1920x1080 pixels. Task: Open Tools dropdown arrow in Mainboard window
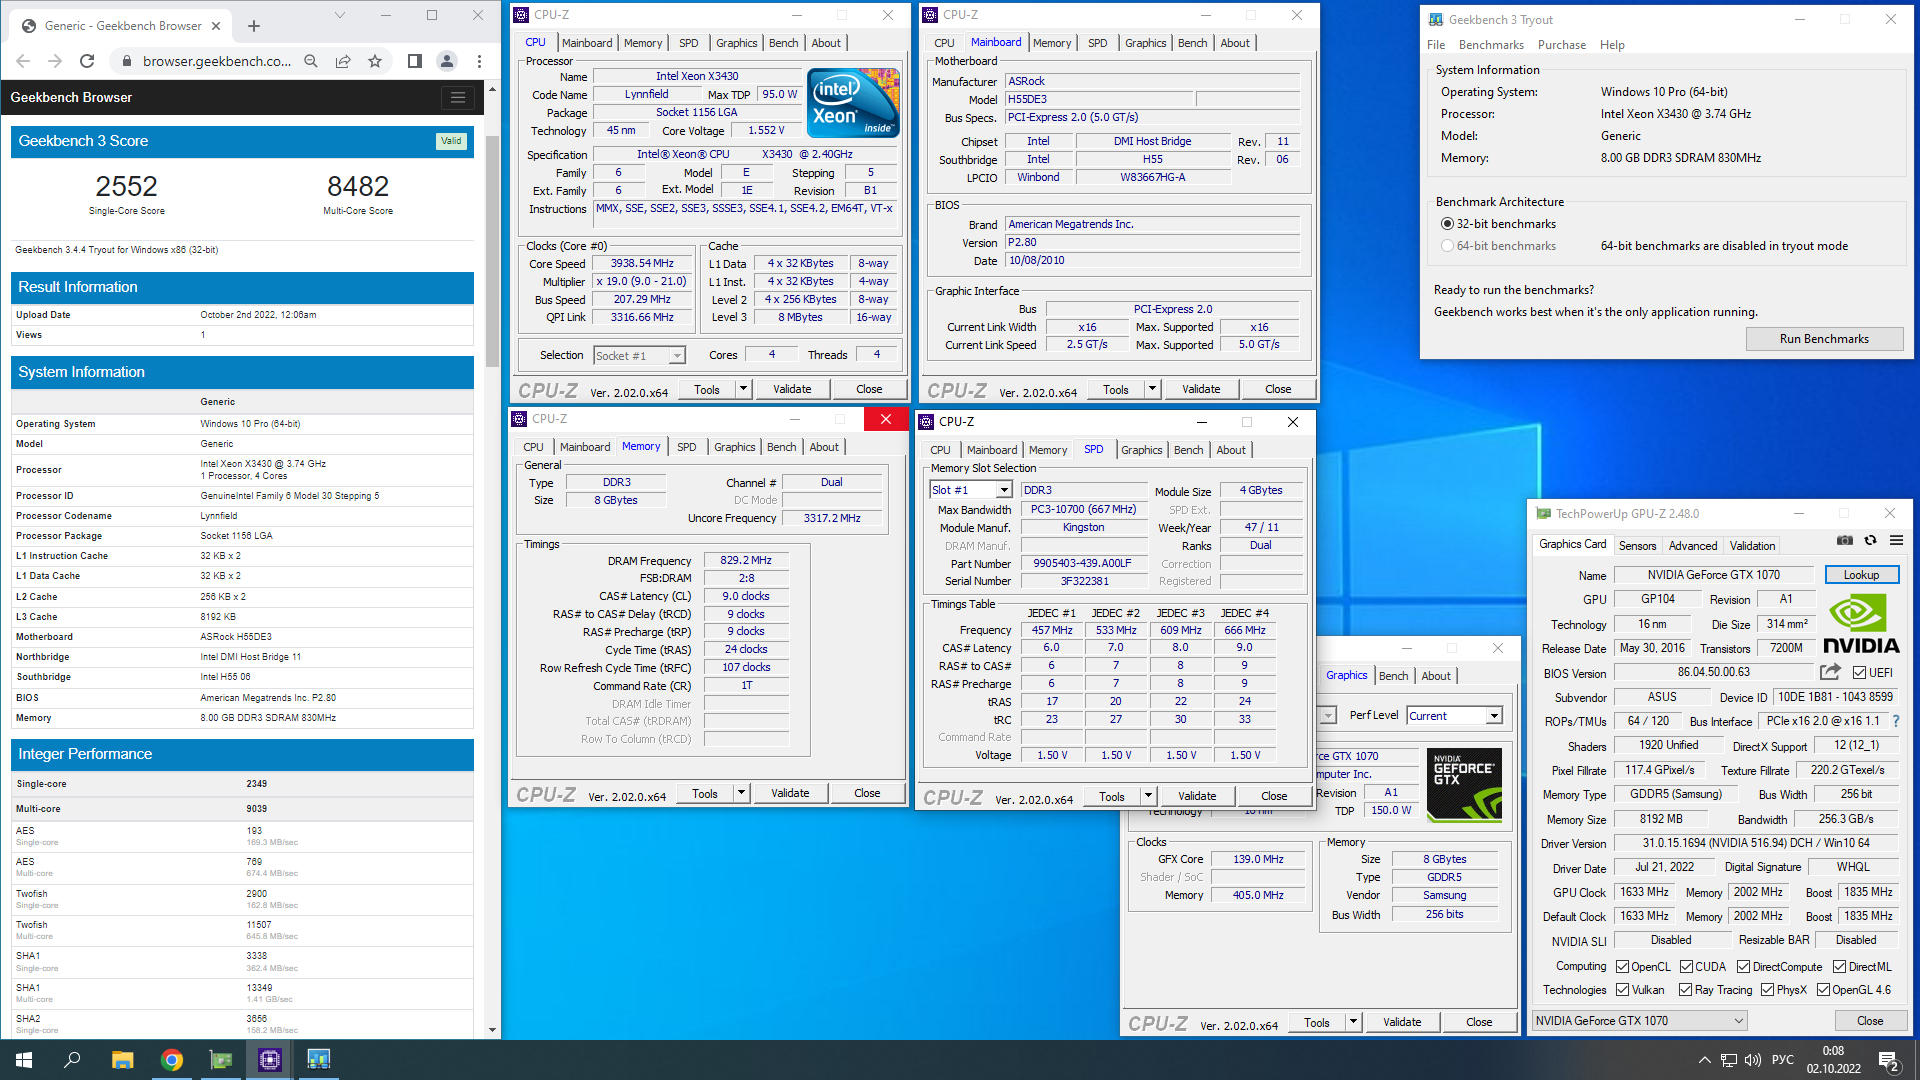[x=1152, y=389]
